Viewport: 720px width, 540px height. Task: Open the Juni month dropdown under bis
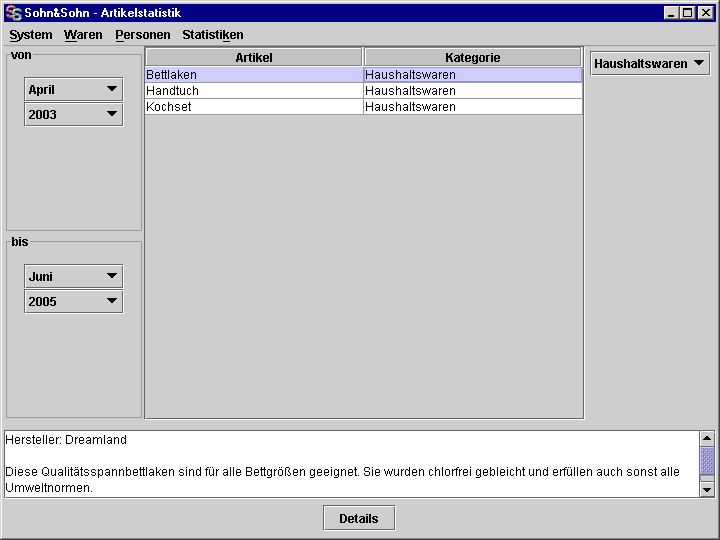(x=73, y=276)
